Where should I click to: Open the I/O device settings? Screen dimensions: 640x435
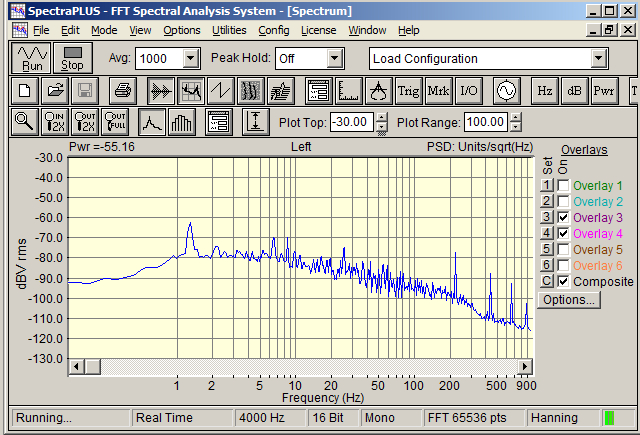tap(469, 91)
